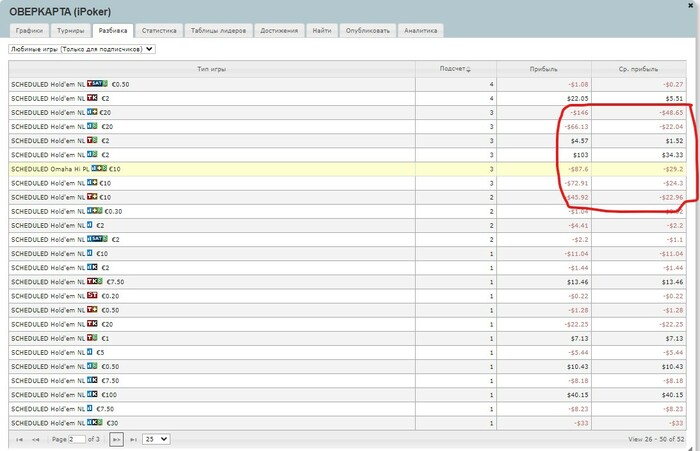Click the T+ icon in the €10 row with -$45.92
700x451 pixels.
point(92,197)
